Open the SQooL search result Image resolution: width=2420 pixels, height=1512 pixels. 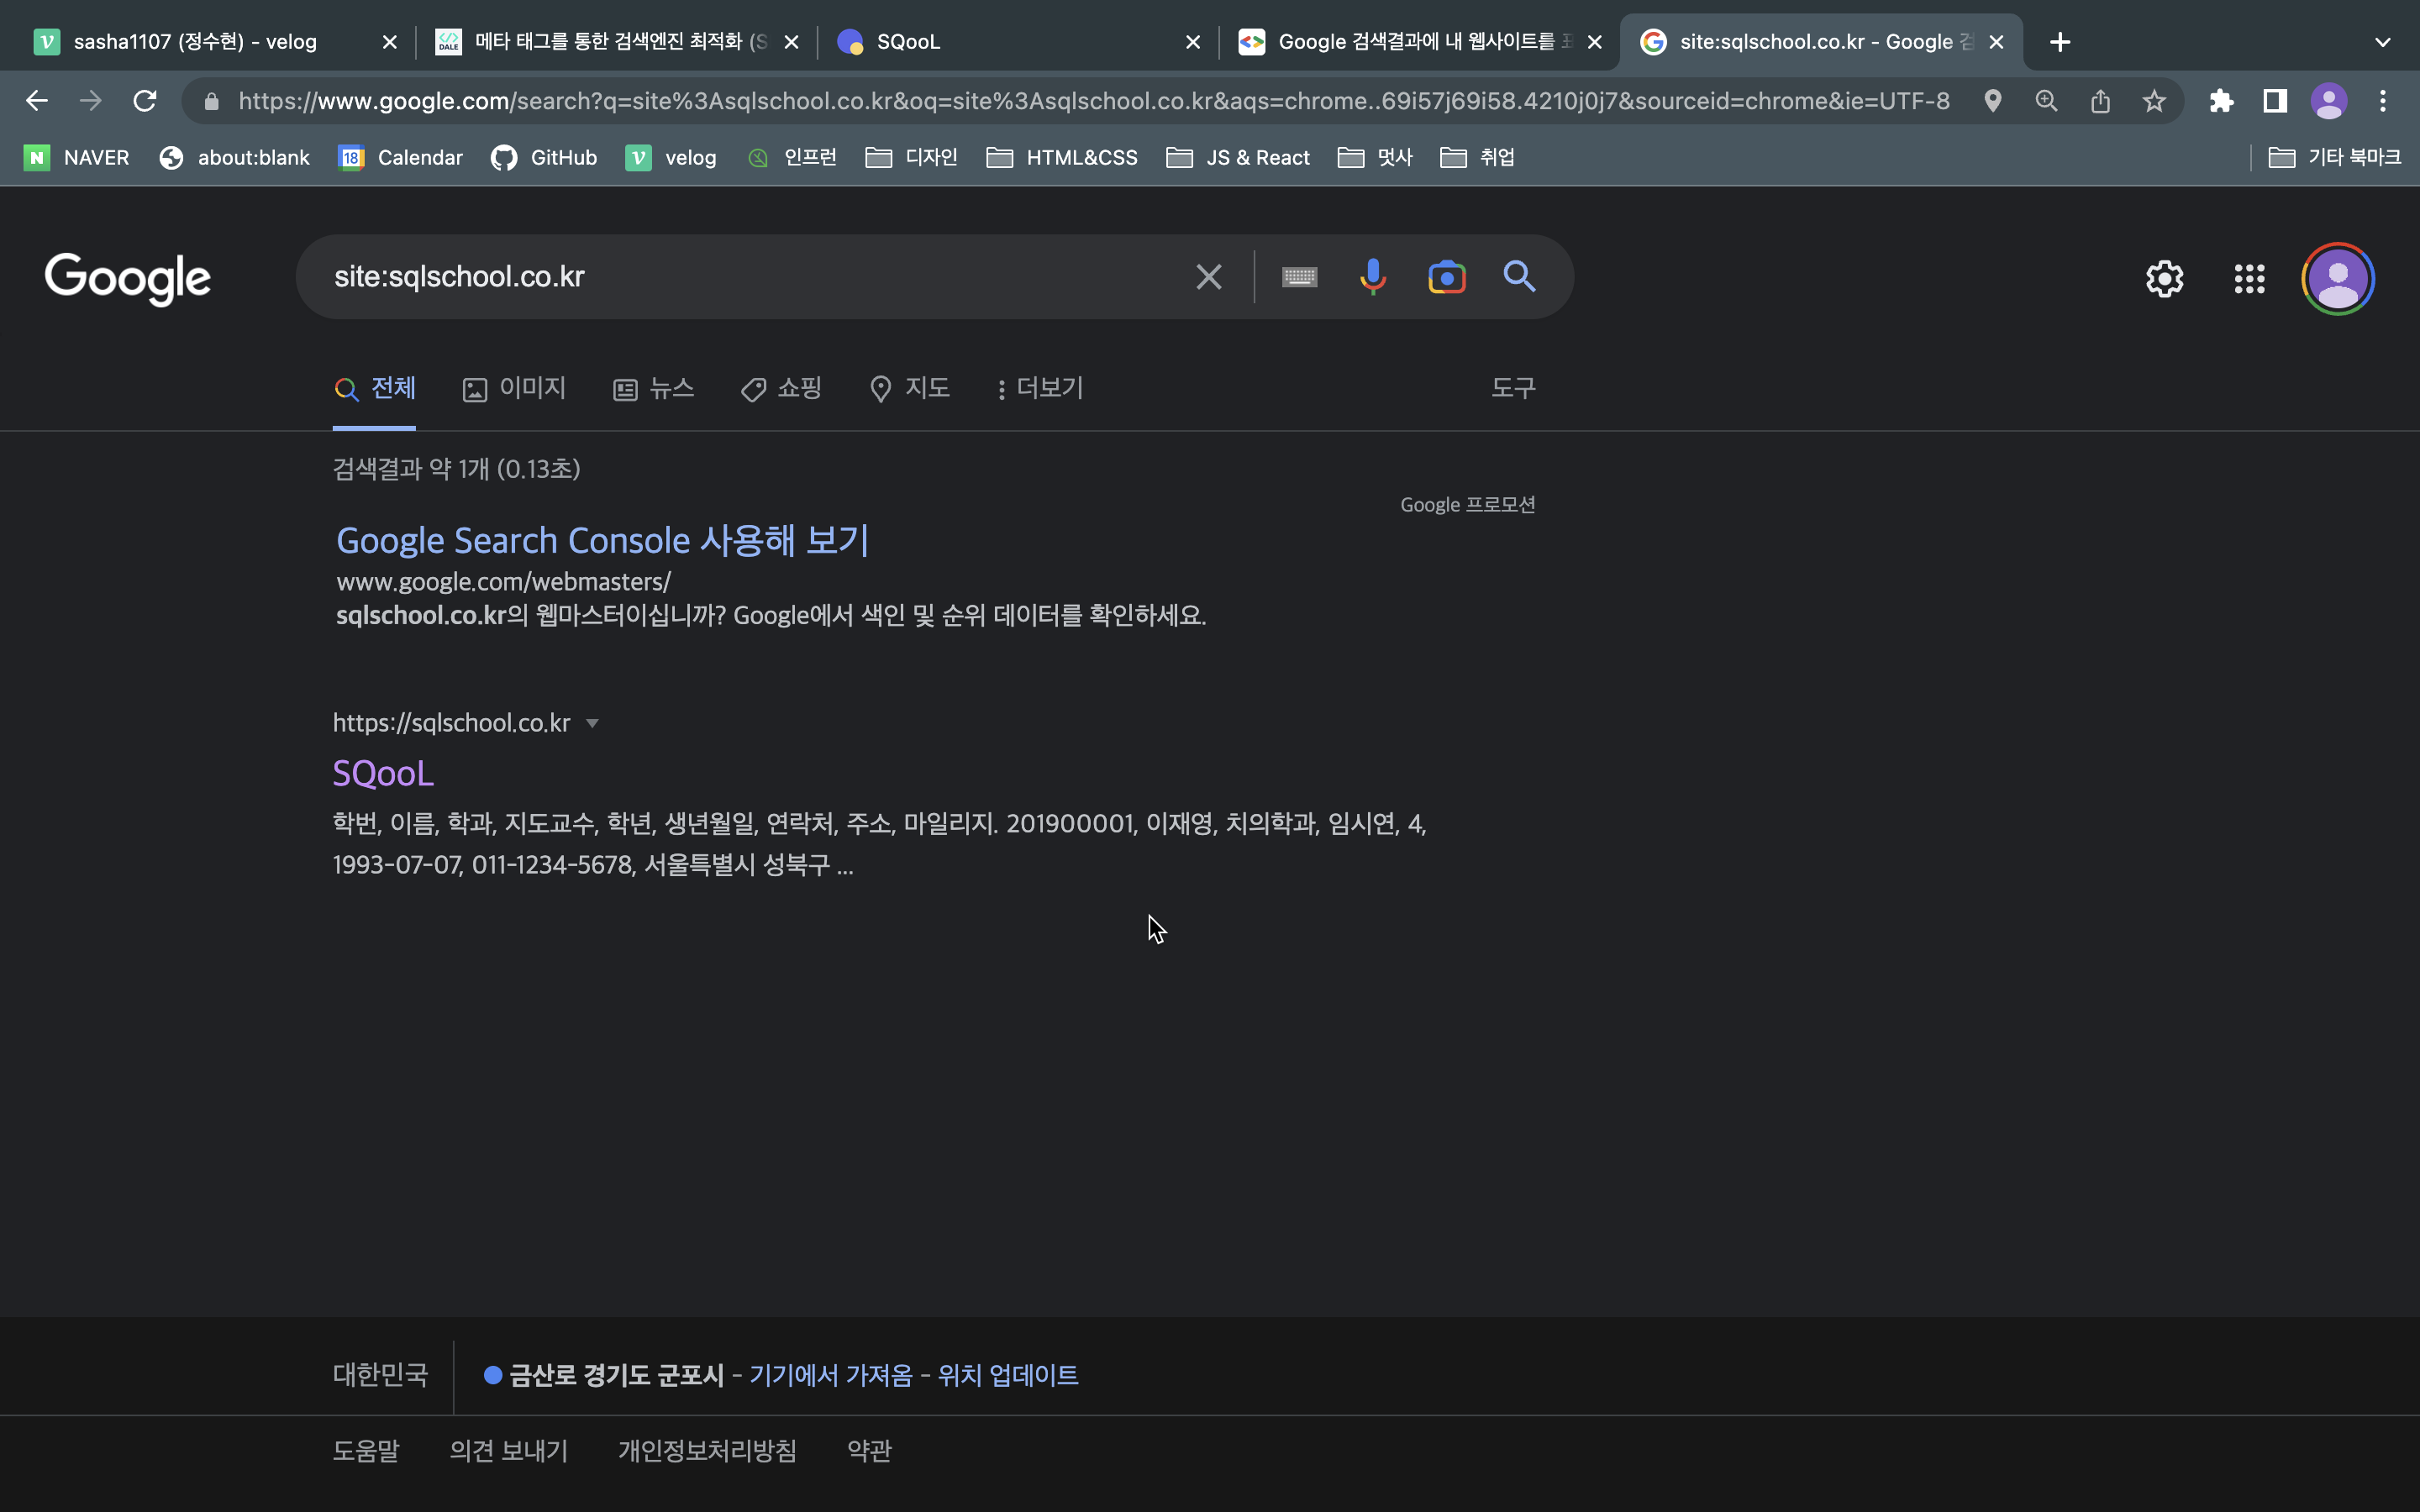pos(383,773)
